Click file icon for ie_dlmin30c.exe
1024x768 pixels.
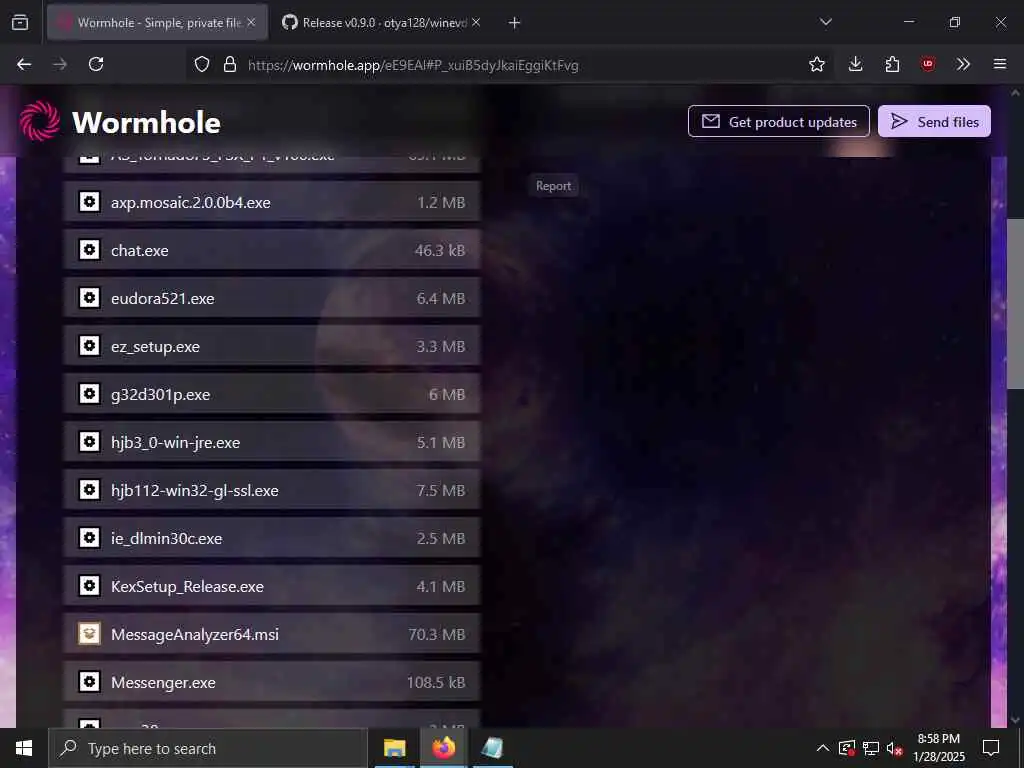[89, 537]
